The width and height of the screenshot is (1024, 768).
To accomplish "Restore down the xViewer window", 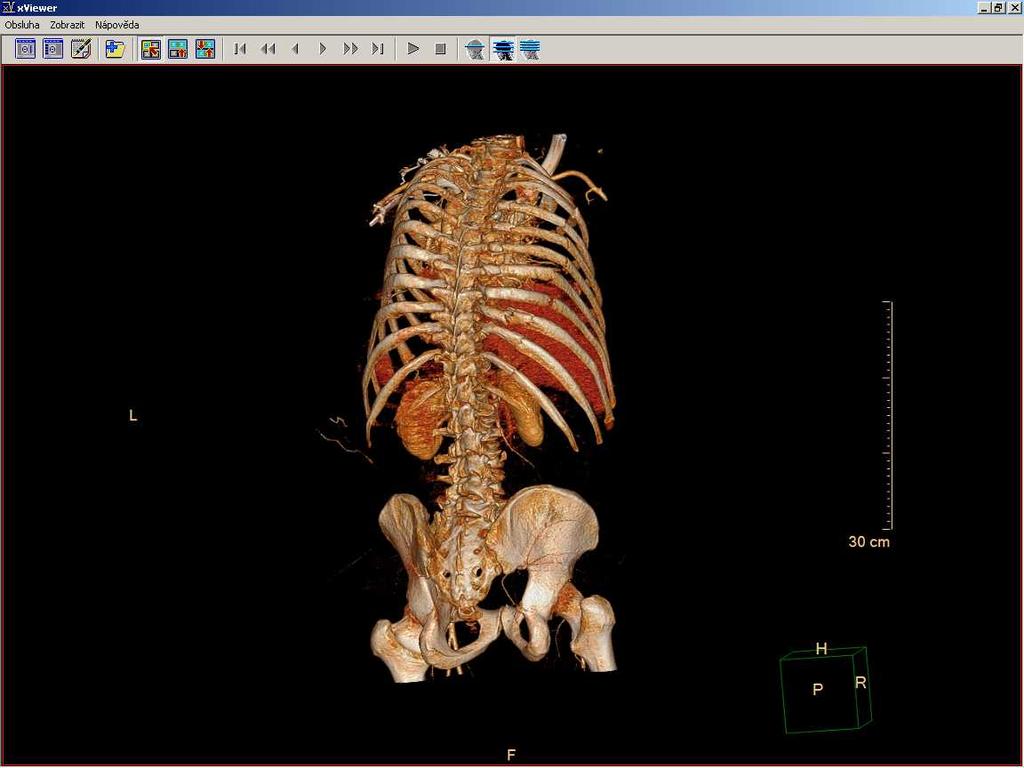I will [x=999, y=8].
